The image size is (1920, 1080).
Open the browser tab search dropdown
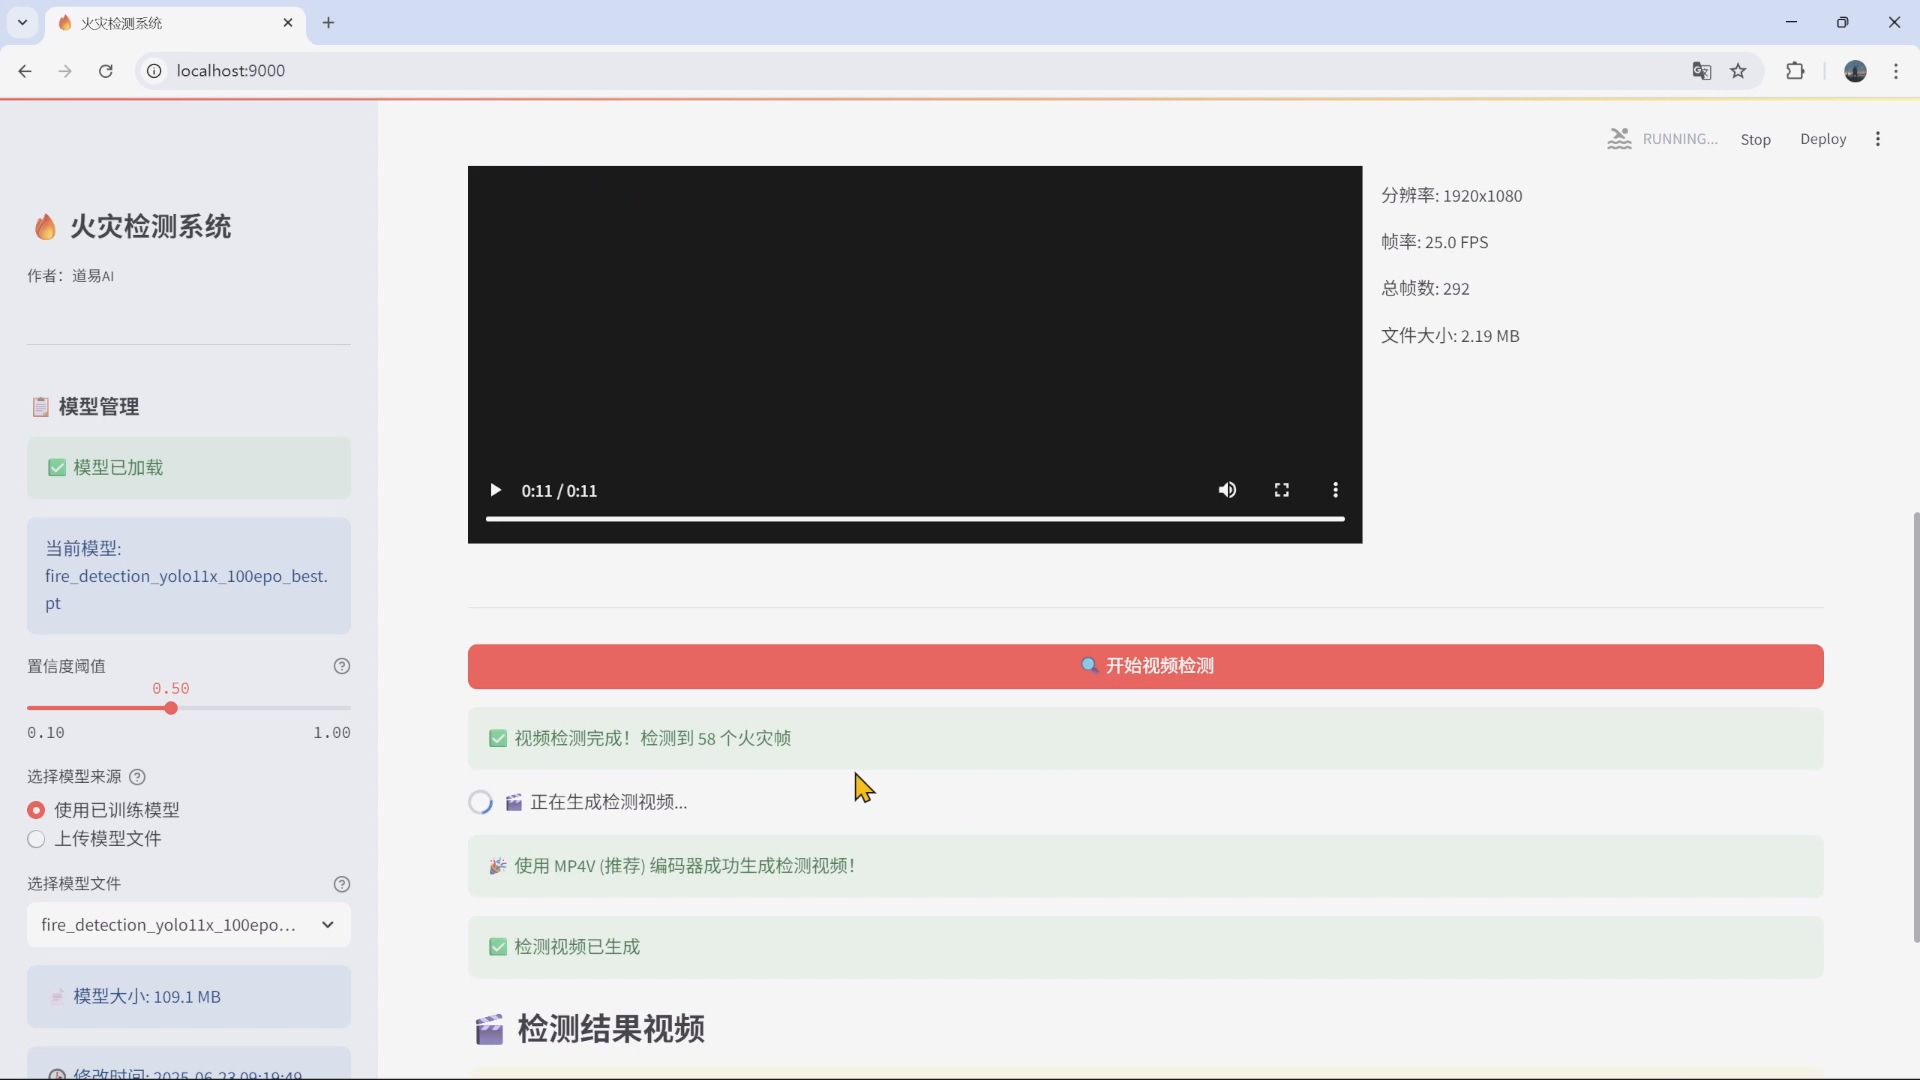coord(22,22)
